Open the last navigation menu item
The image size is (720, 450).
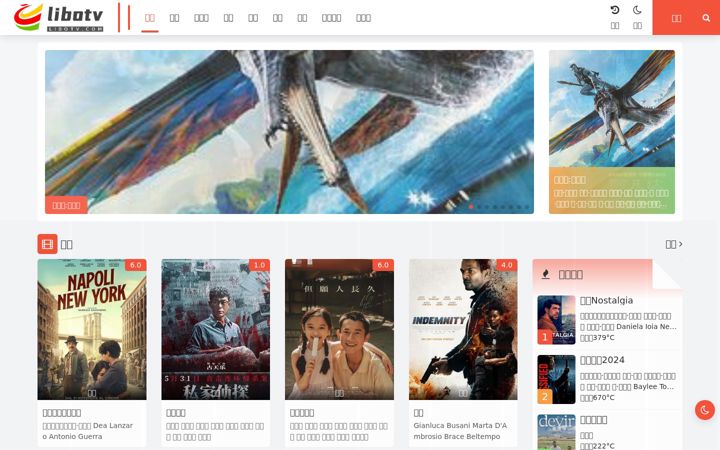[x=363, y=18]
